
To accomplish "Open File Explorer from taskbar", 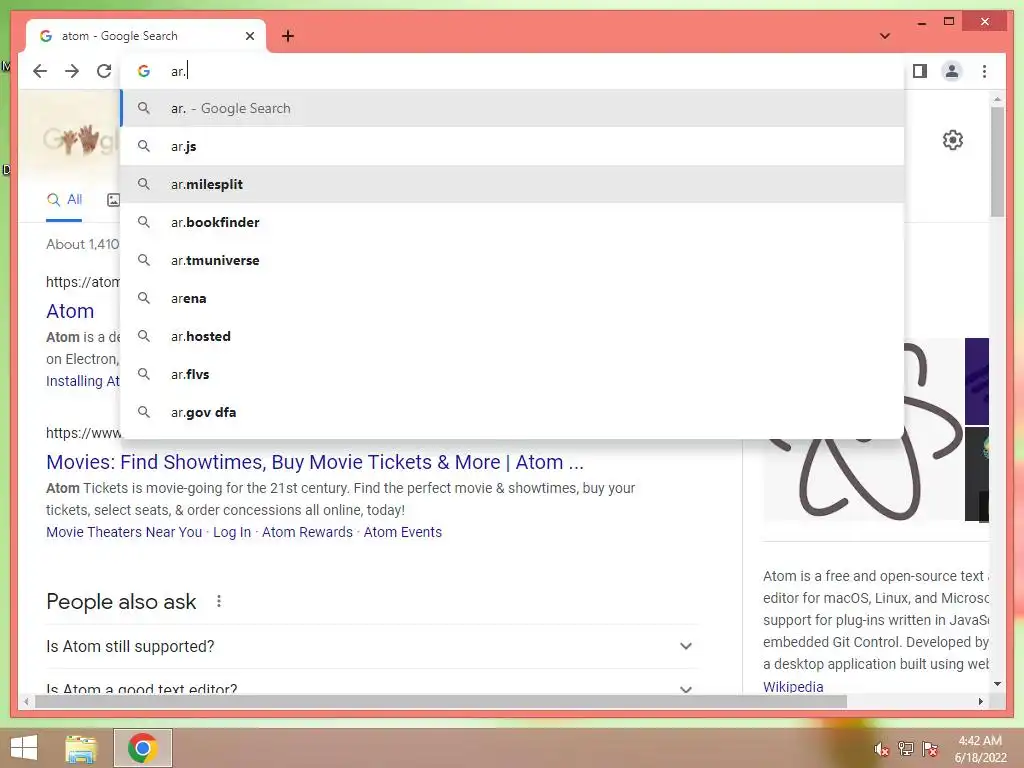I will point(81,748).
